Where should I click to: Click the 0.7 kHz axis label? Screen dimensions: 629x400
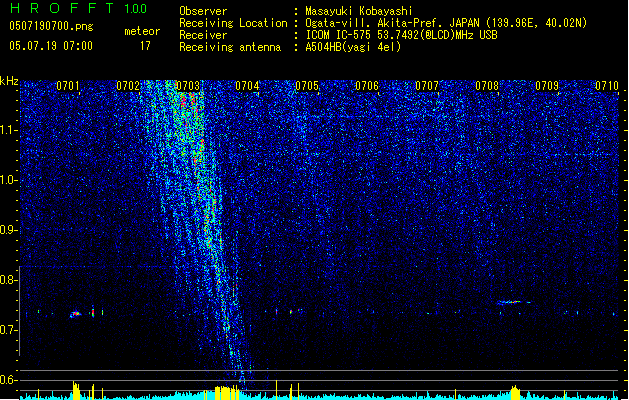[x=8, y=330]
